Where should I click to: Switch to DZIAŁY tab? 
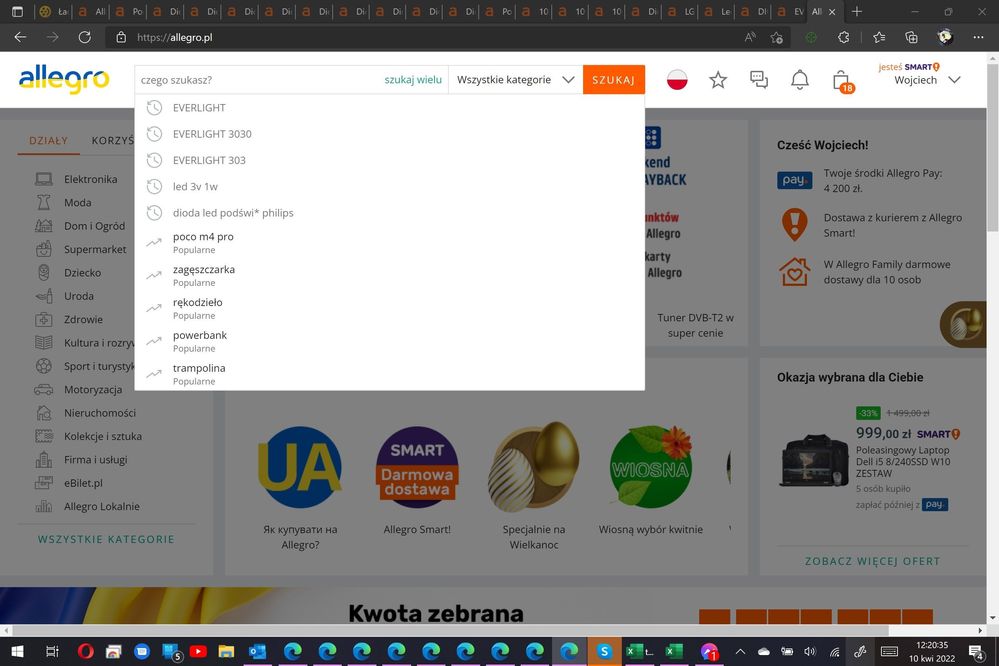(x=48, y=140)
